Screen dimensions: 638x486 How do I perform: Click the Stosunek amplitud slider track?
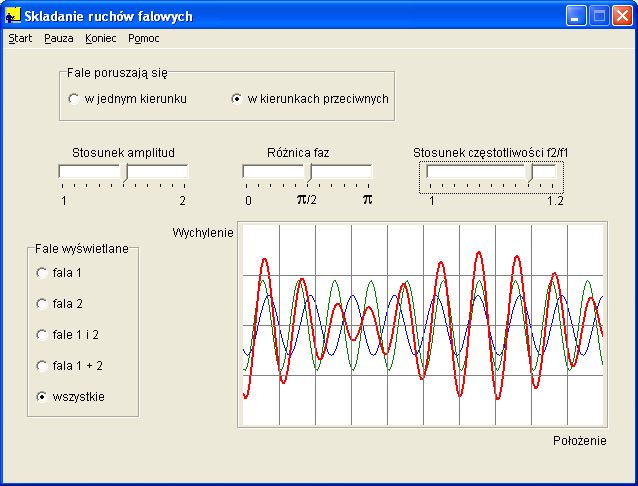[x=123, y=172]
